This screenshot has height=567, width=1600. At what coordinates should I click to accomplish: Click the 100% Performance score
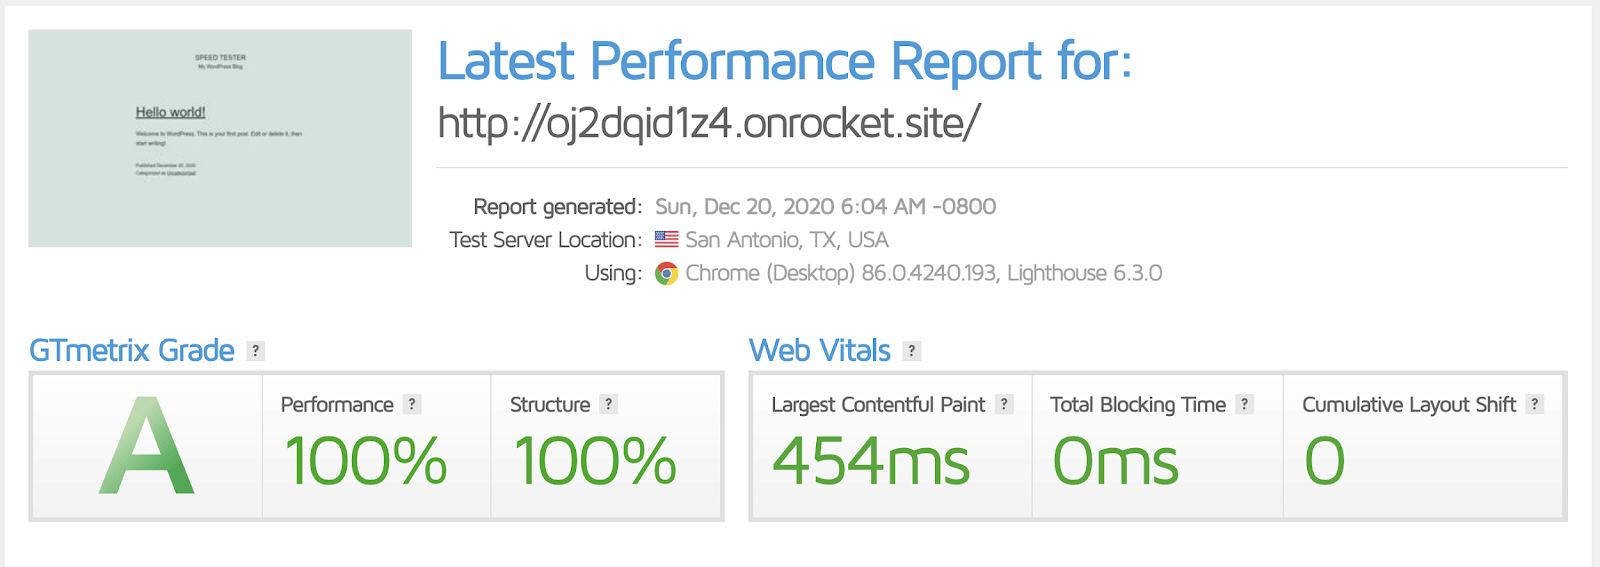(366, 461)
